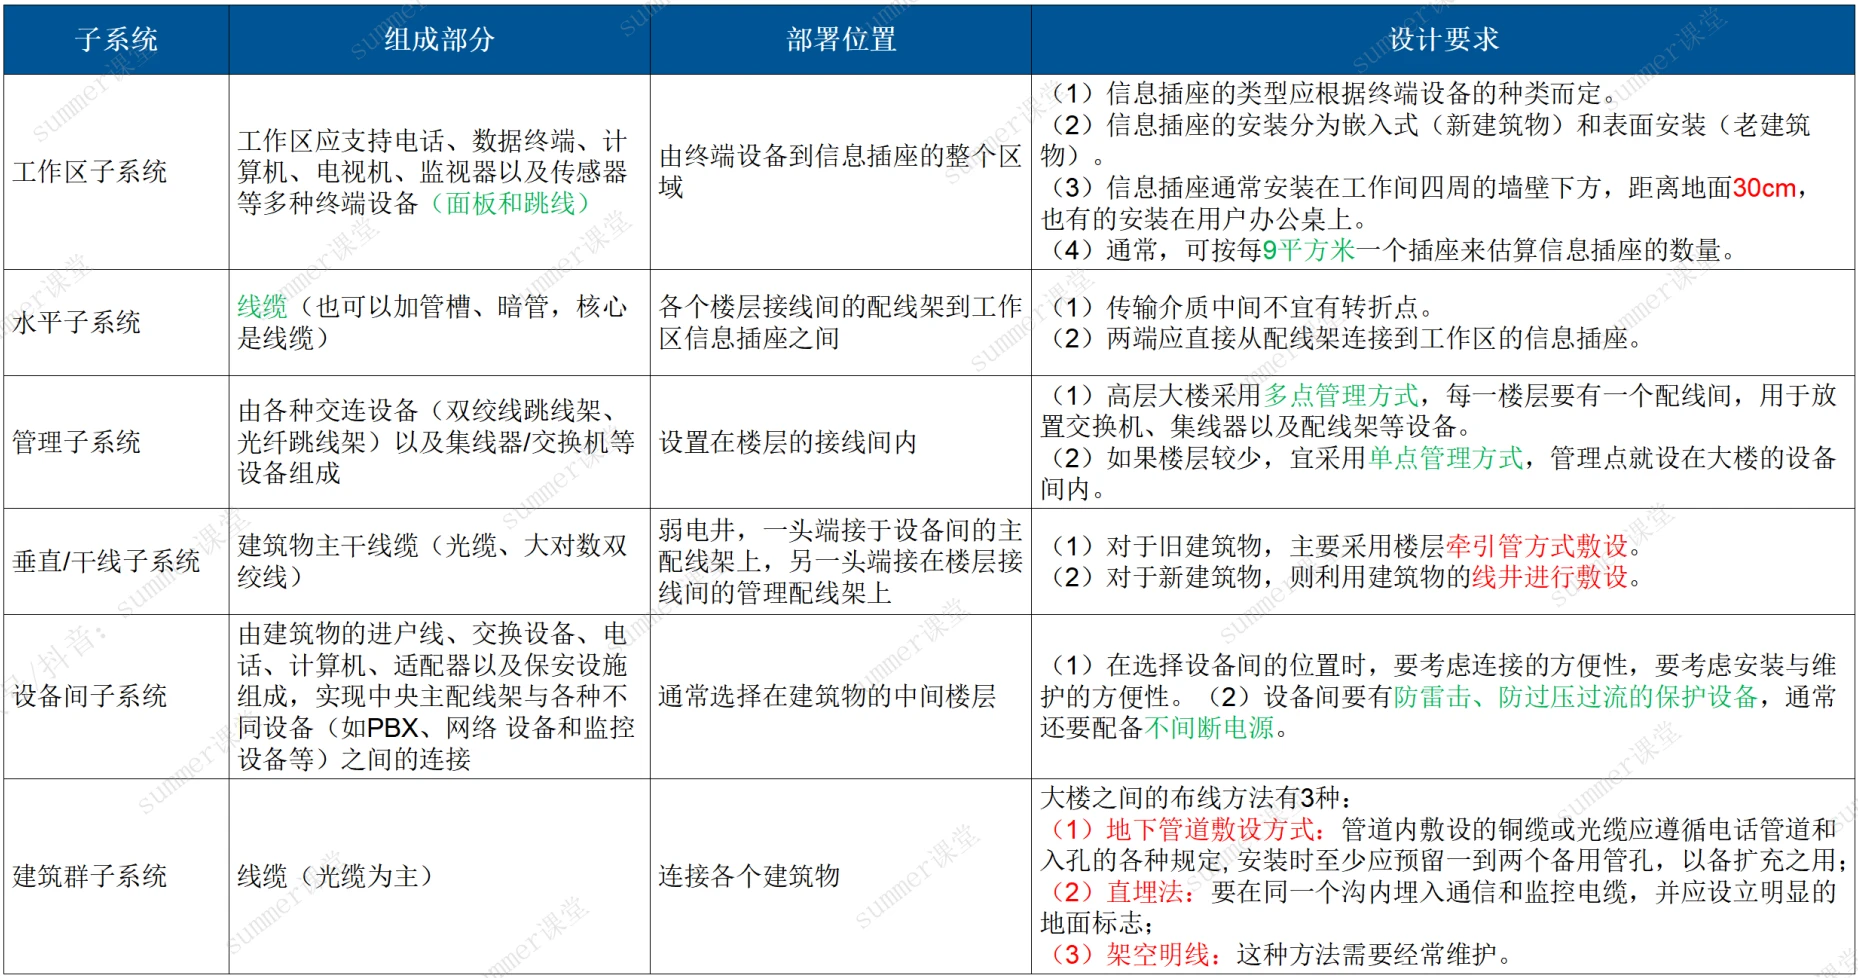
Task: Click the green 面板和跳线 text
Action: pyautogui.click(x=510, y=204)
